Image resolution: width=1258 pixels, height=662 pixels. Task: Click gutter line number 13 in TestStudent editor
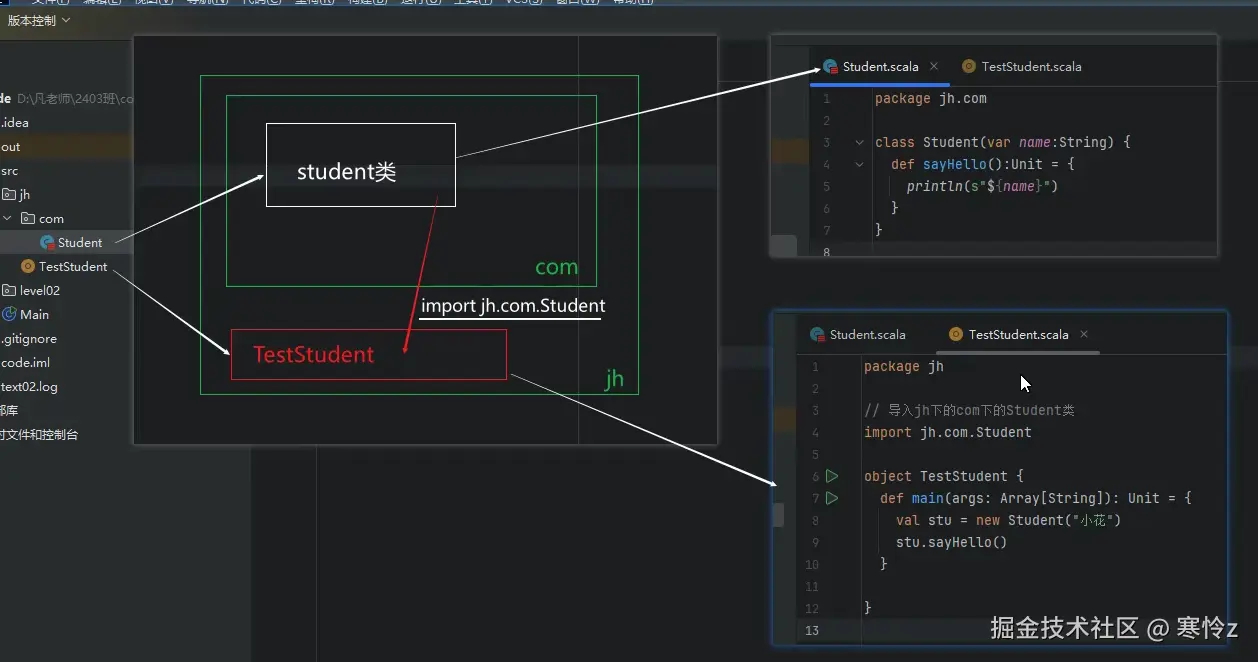point(811,630)
